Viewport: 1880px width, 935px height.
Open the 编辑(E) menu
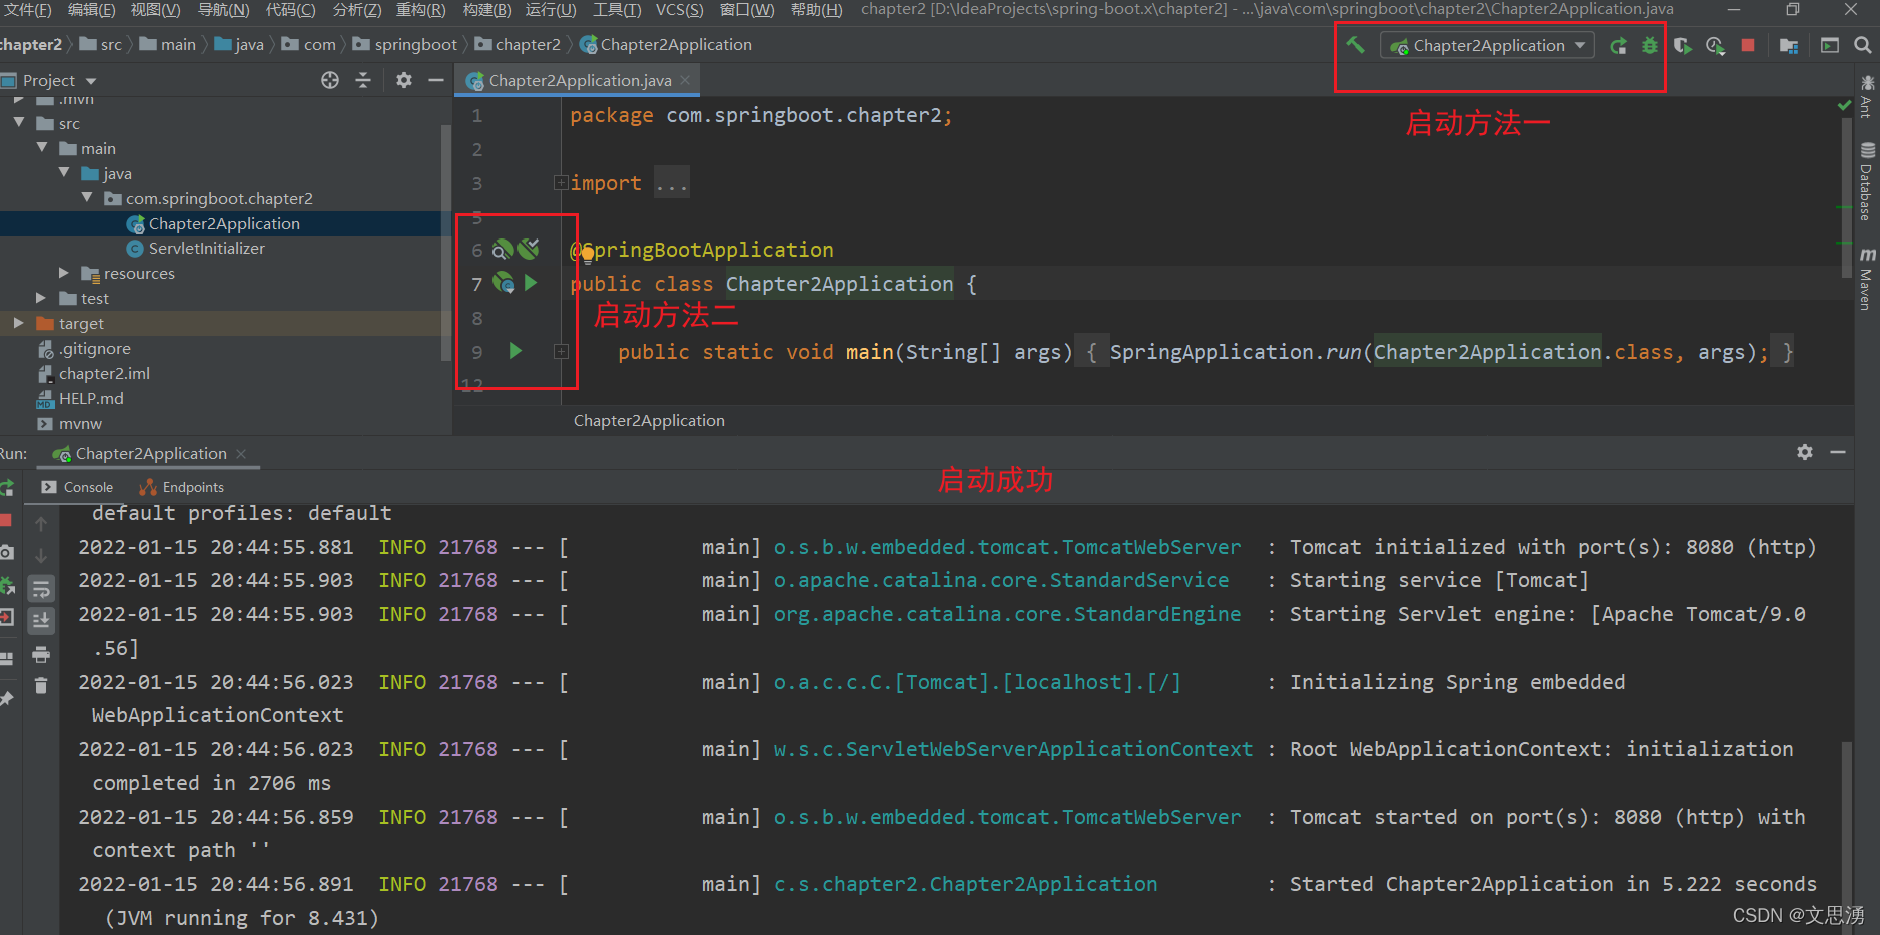pyautogui.click(x=91, y=10)
